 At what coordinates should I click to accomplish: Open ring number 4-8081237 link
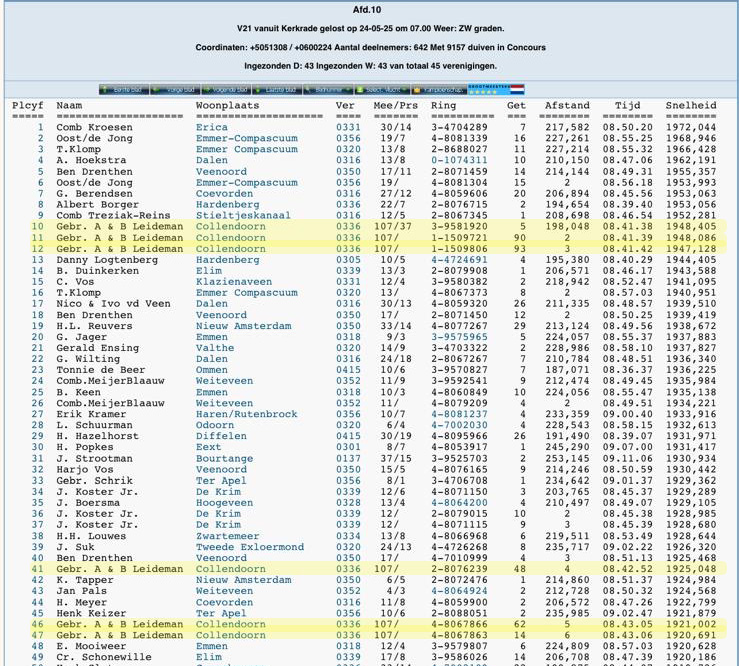point(459,414)
